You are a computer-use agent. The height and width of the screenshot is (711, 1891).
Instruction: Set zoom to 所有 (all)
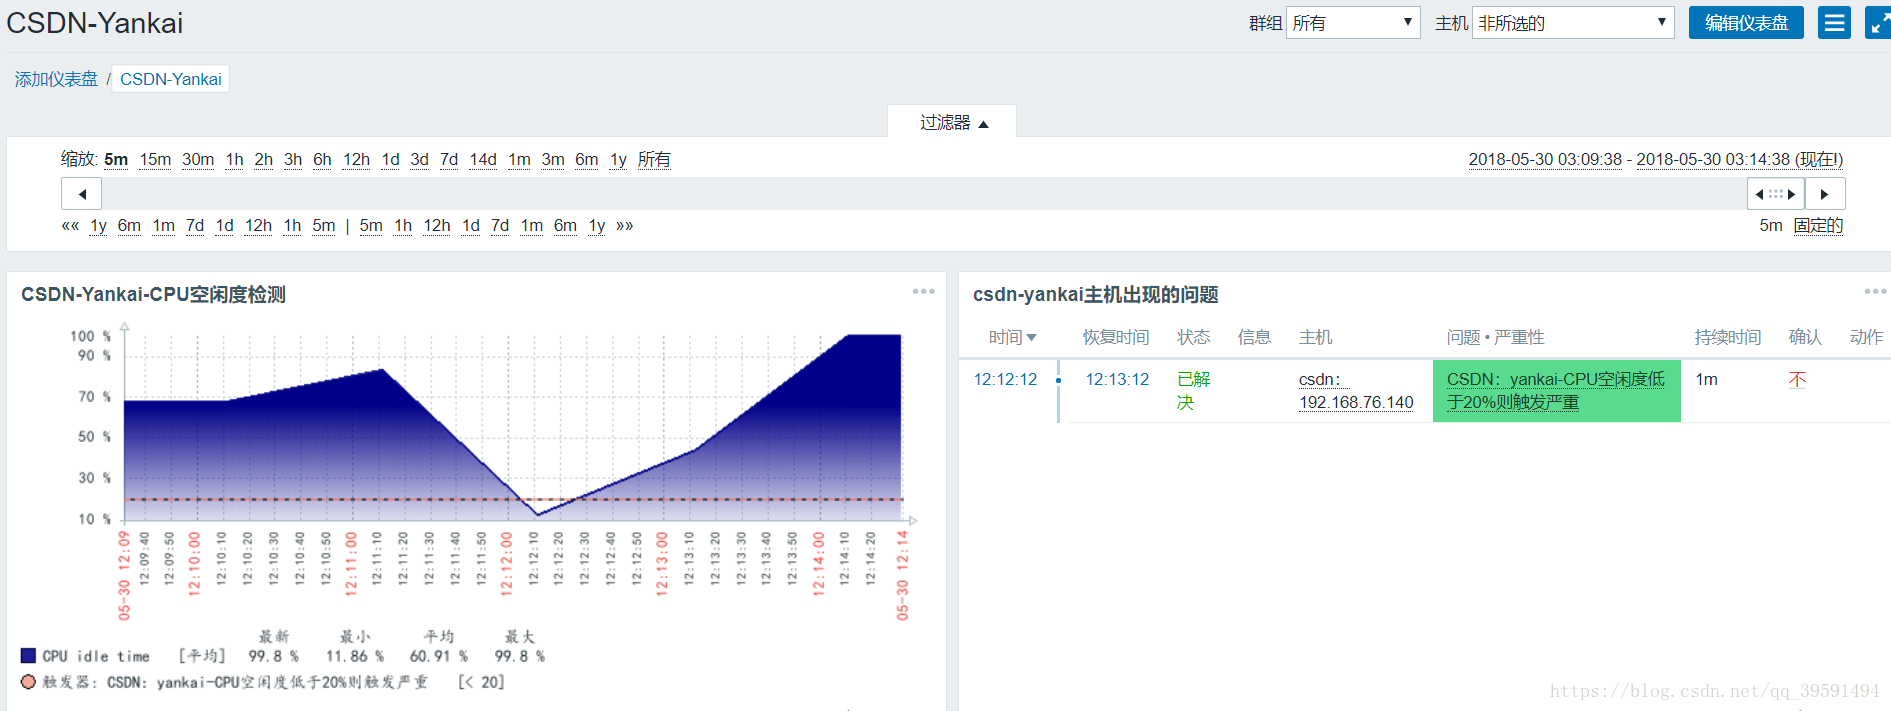coord(654,160)
